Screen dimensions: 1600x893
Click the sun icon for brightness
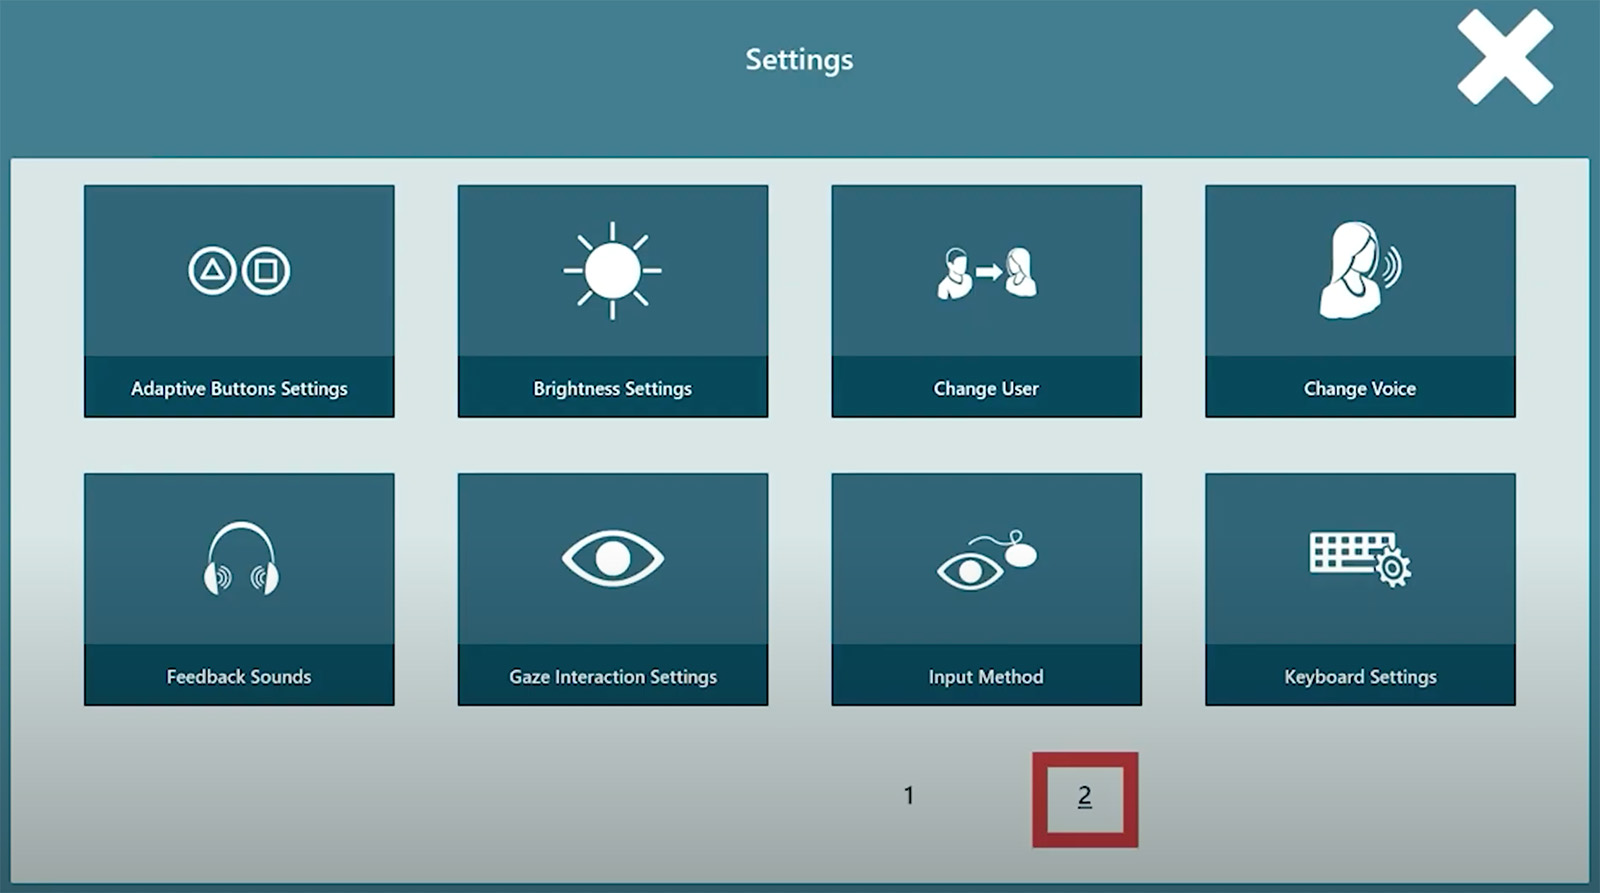click(612, 271)
